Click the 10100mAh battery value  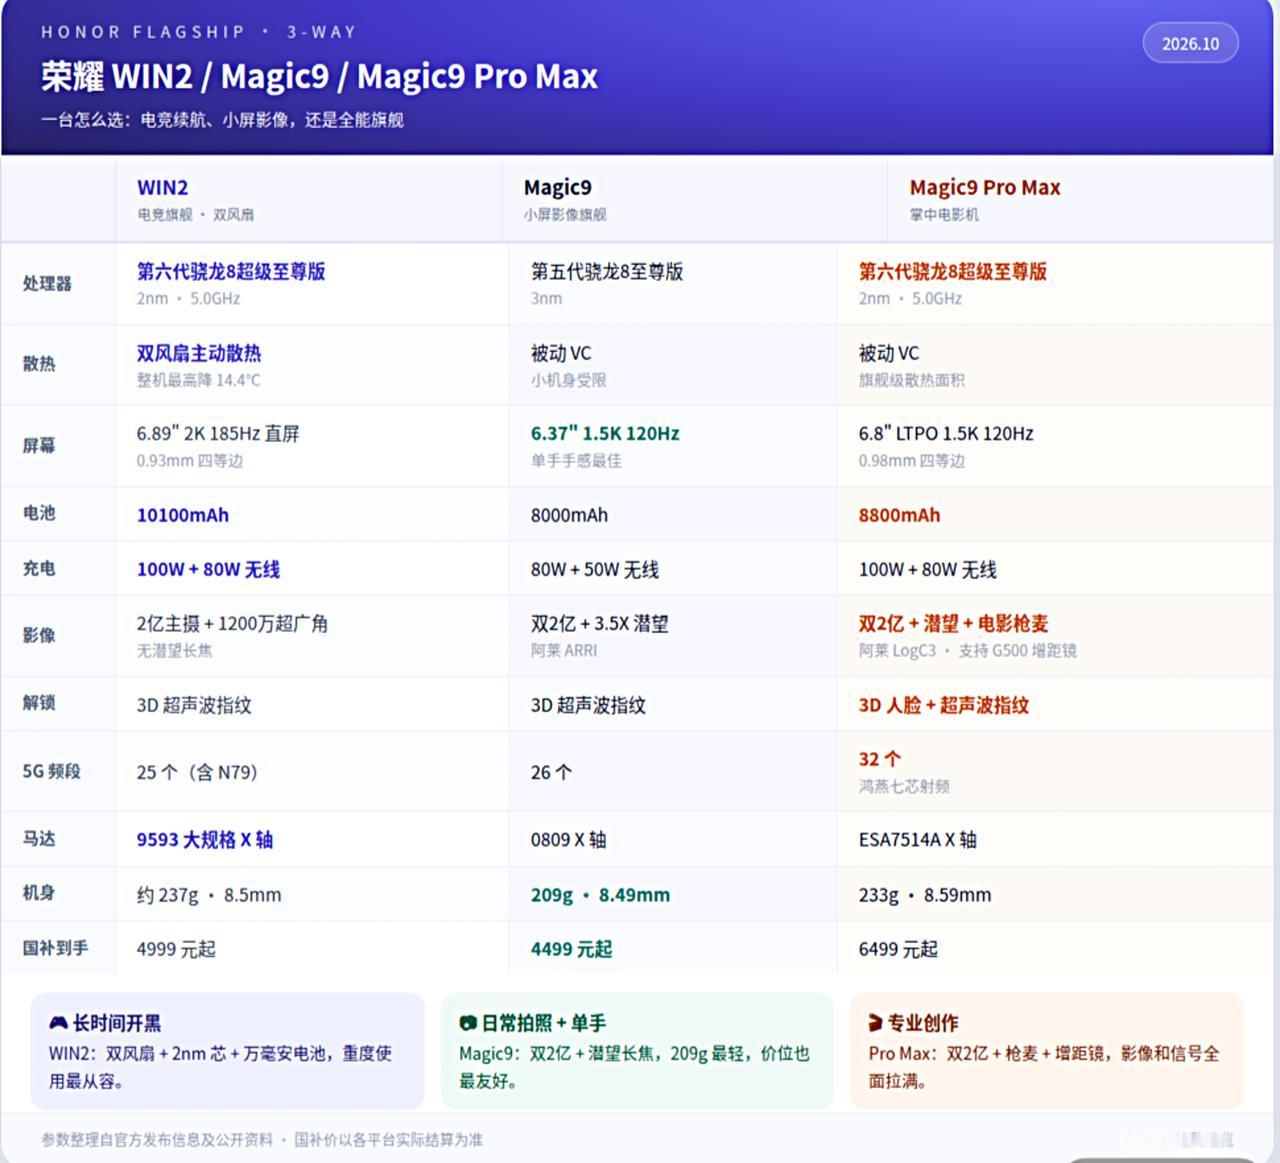coord(183,516)
